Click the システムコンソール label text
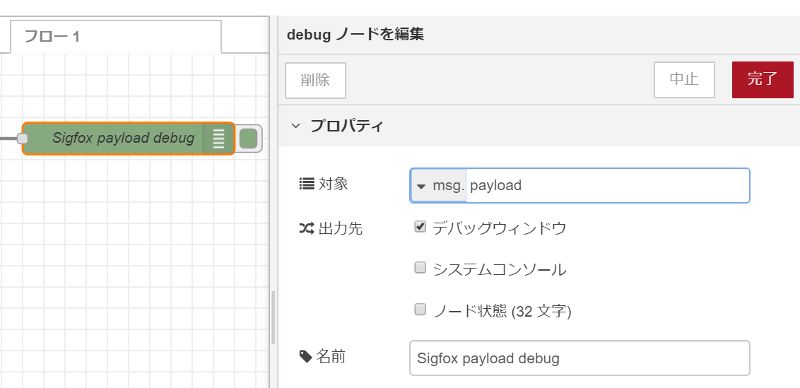Viewport: 800px width, 388px height. 499,269
